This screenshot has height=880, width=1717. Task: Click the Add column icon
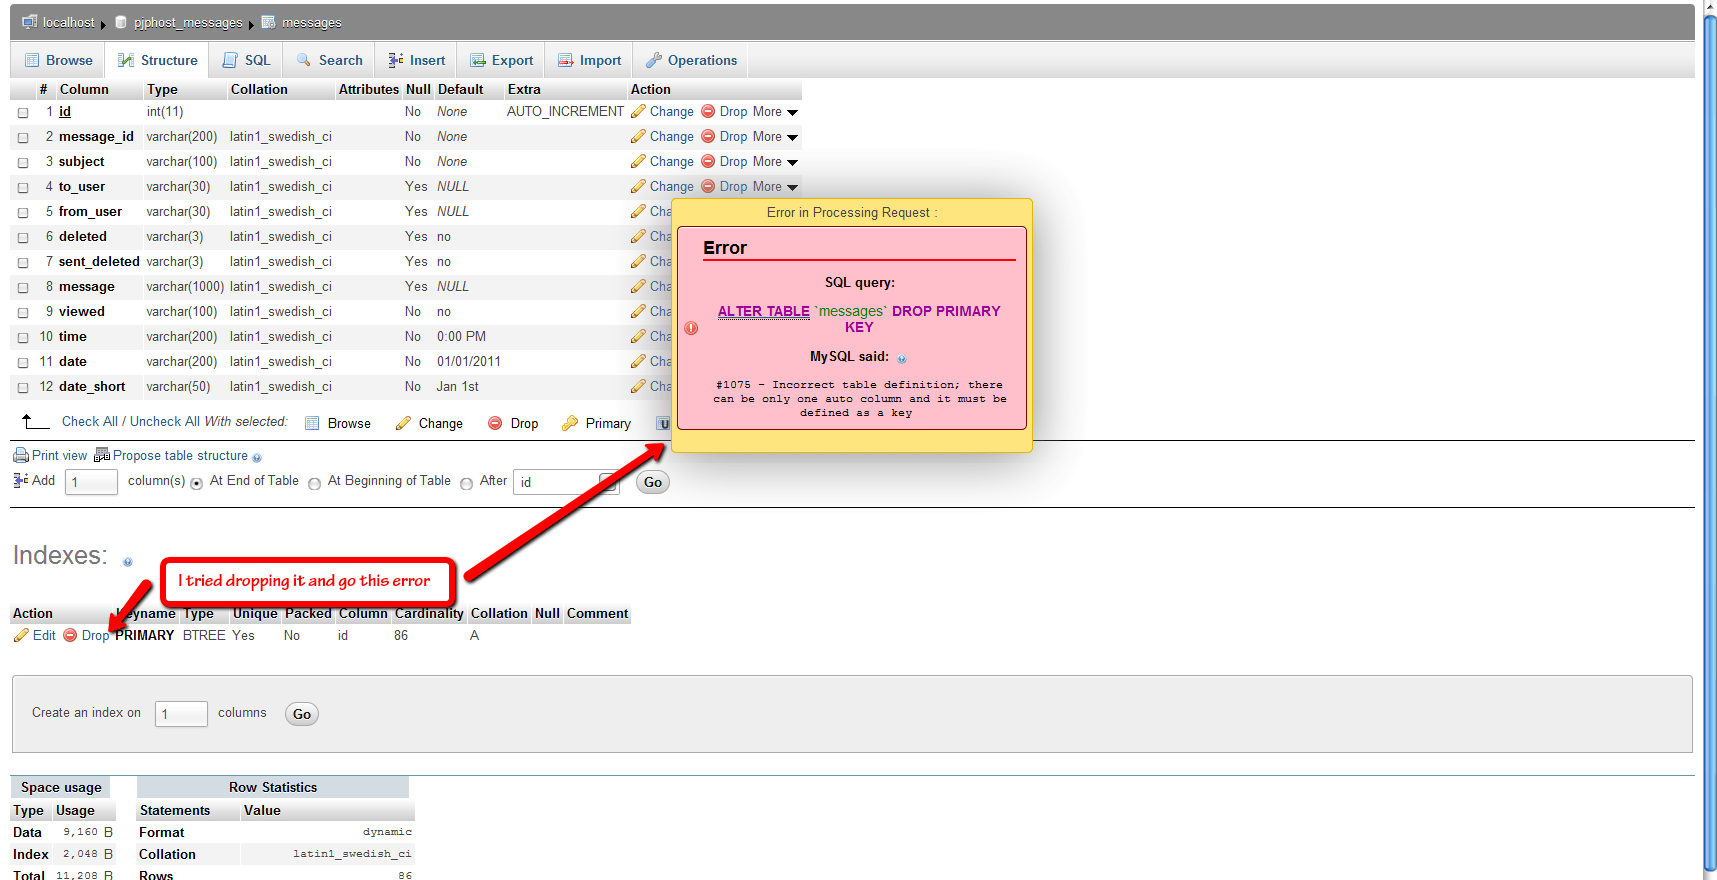(21, 480)
